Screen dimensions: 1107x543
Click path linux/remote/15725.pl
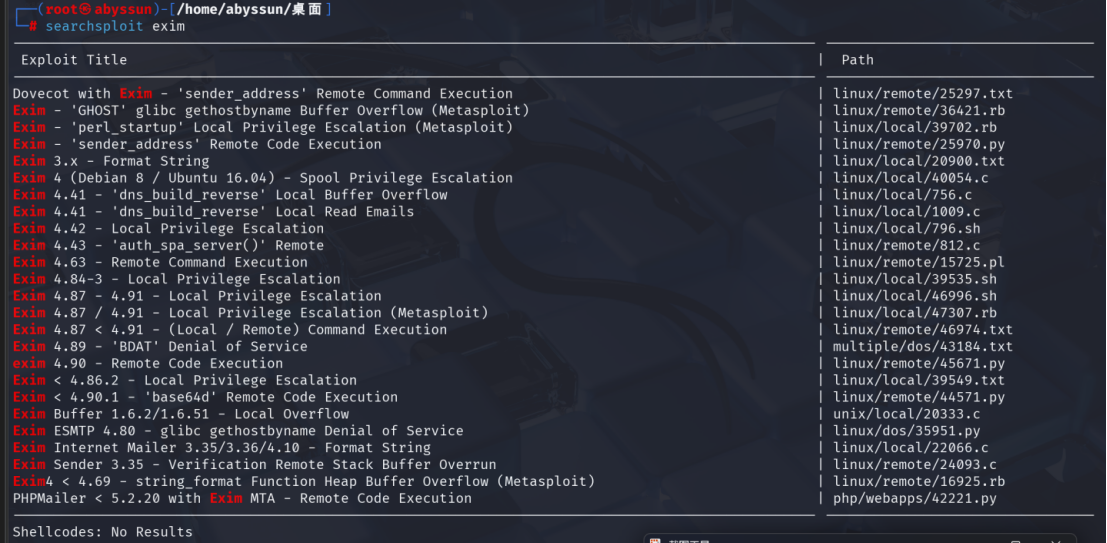[x=919, y=262]
